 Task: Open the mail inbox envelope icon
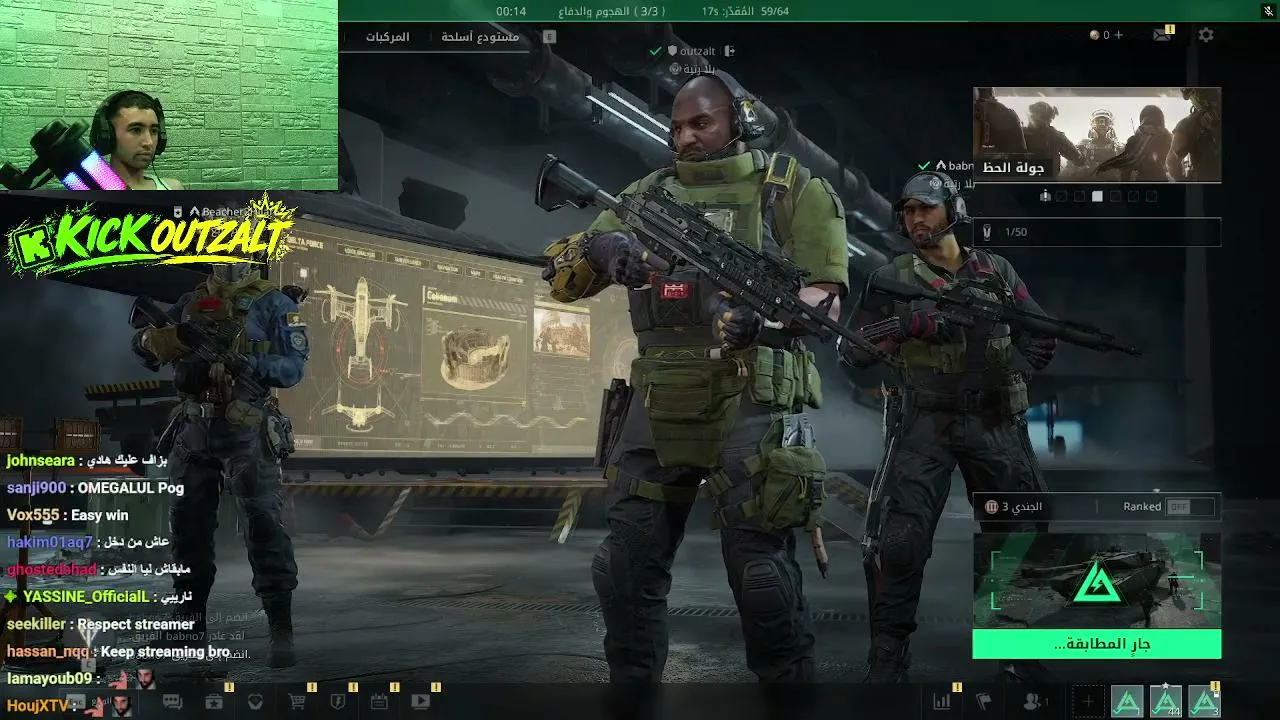1161,35
